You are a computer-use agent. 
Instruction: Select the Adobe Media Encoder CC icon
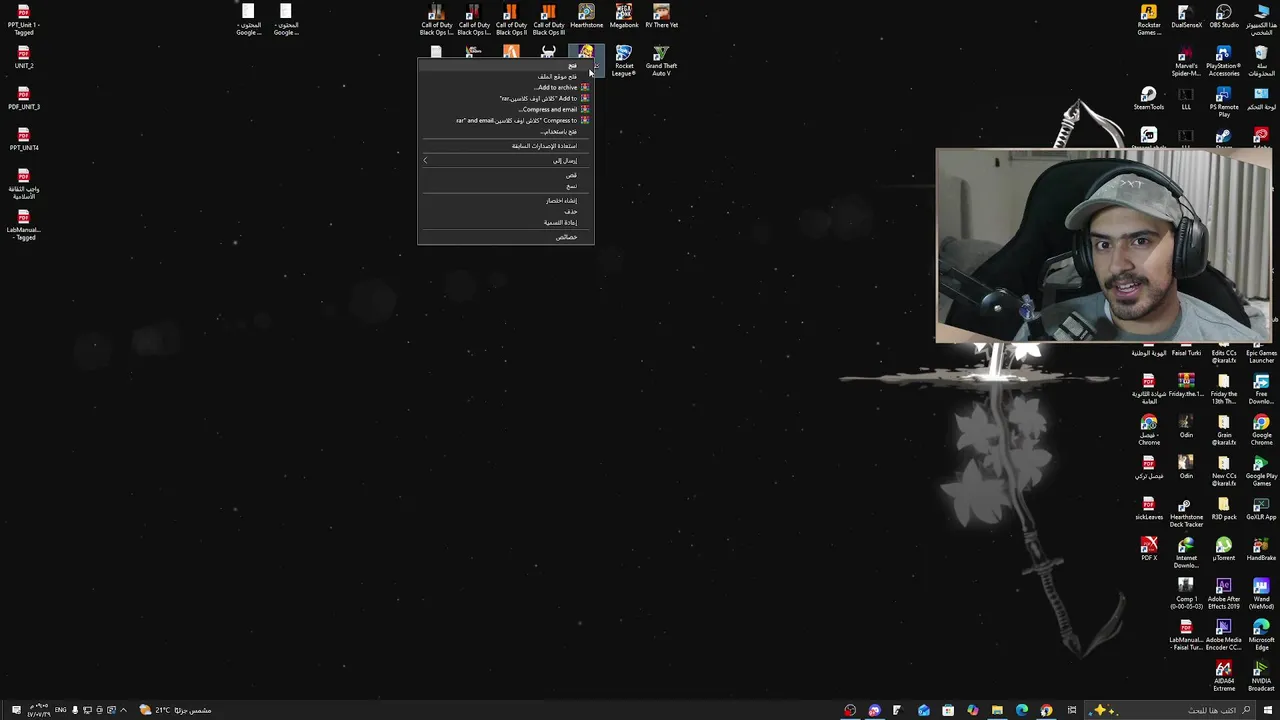coord(1224,635)
